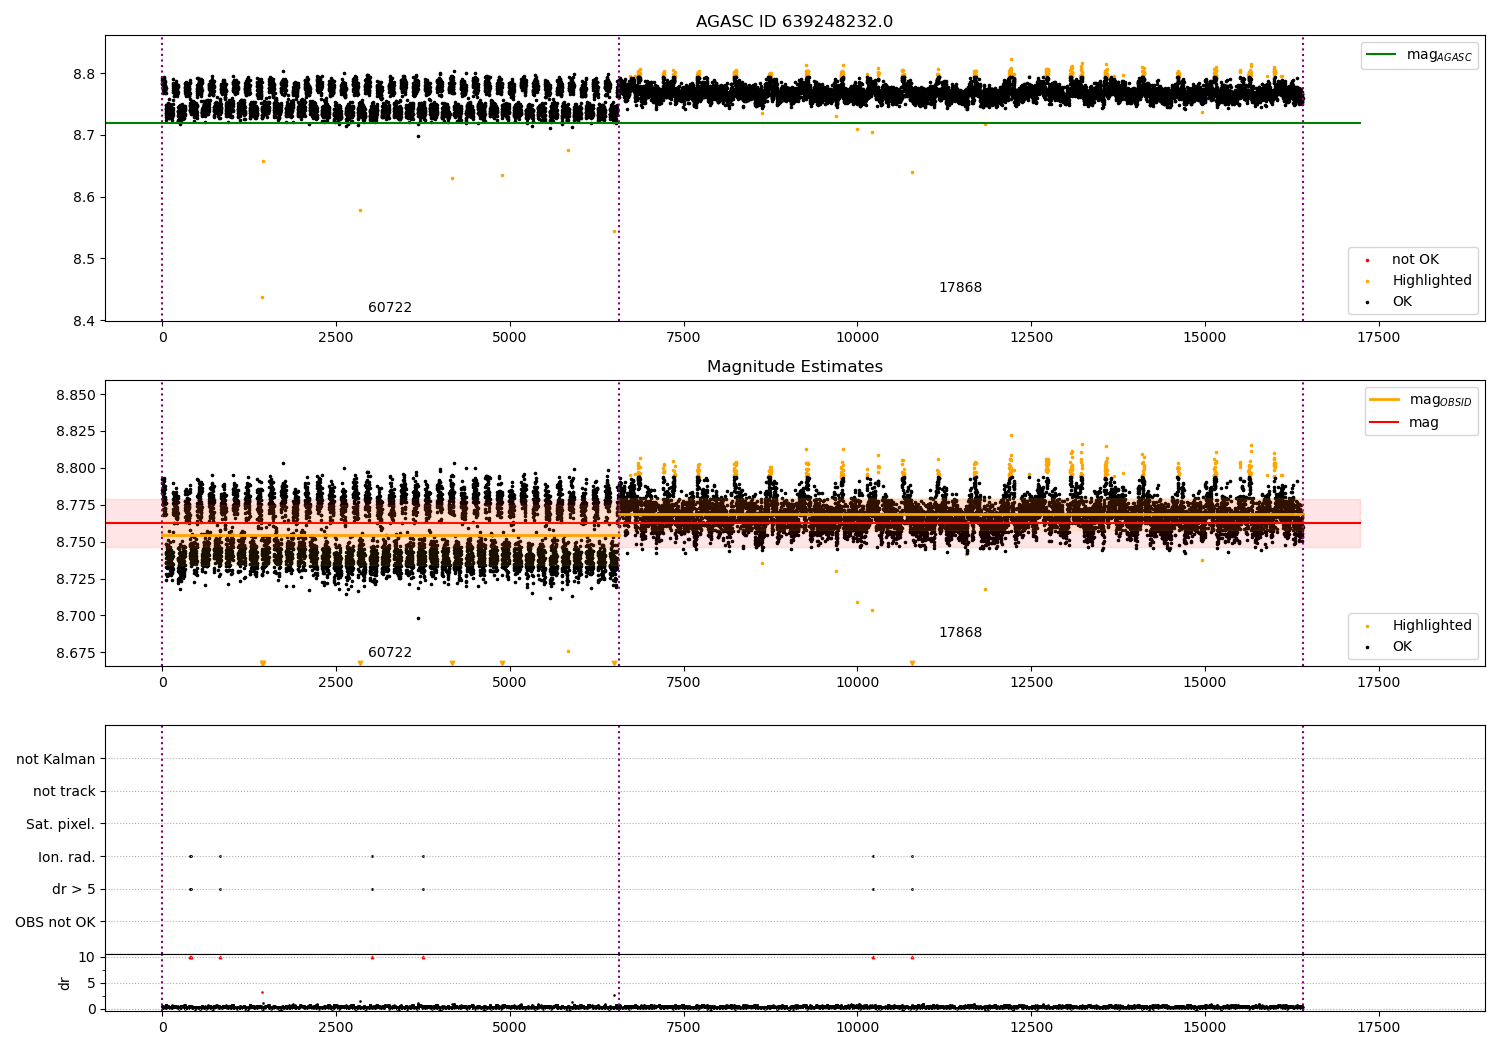Click the 'not track' axis label

(64, 792)
